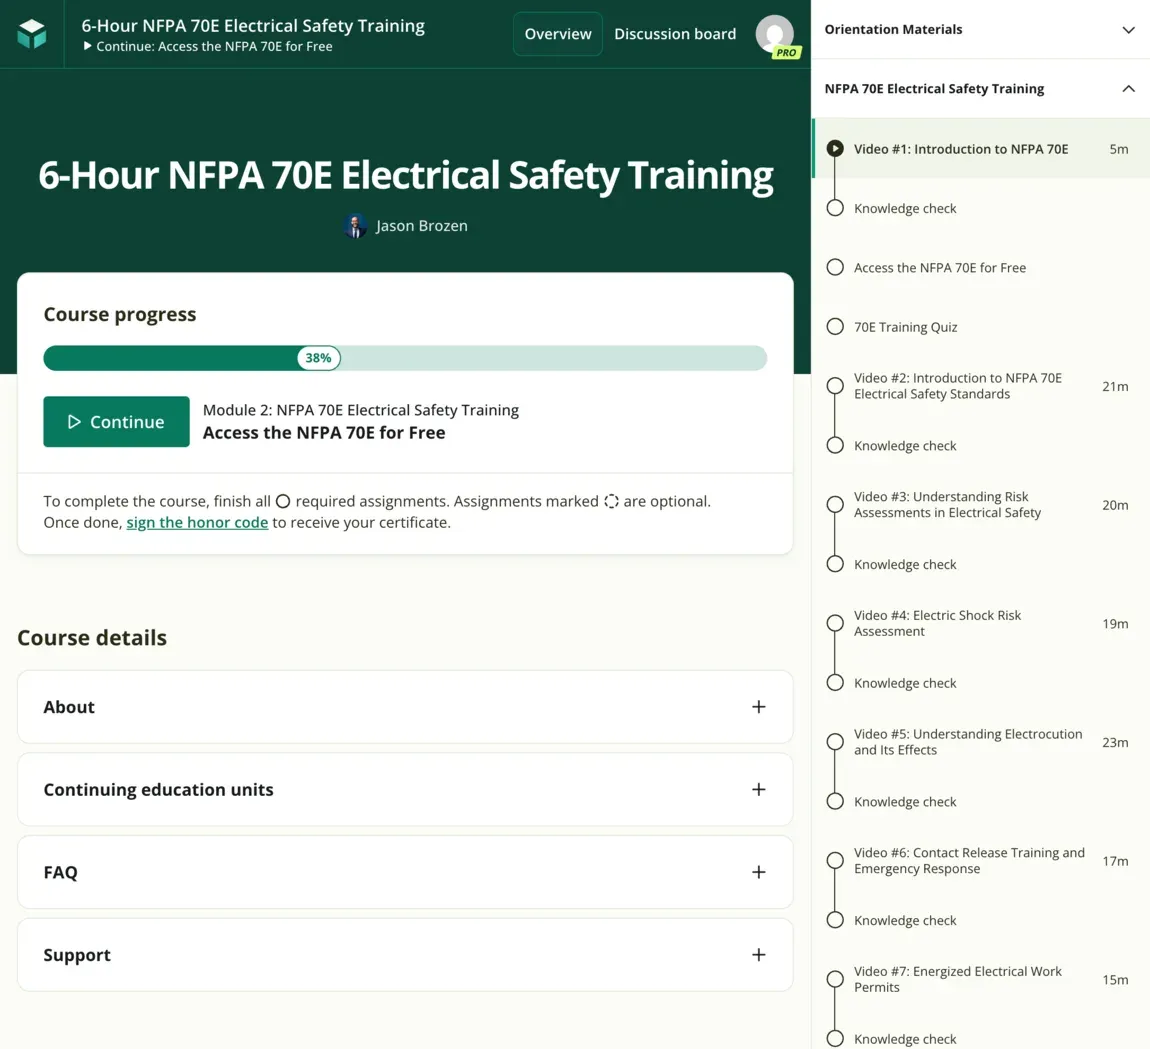Open Video #7: Energized Electrical Work Permits
Screen dimensions: 1150x1049
point(981,979)
